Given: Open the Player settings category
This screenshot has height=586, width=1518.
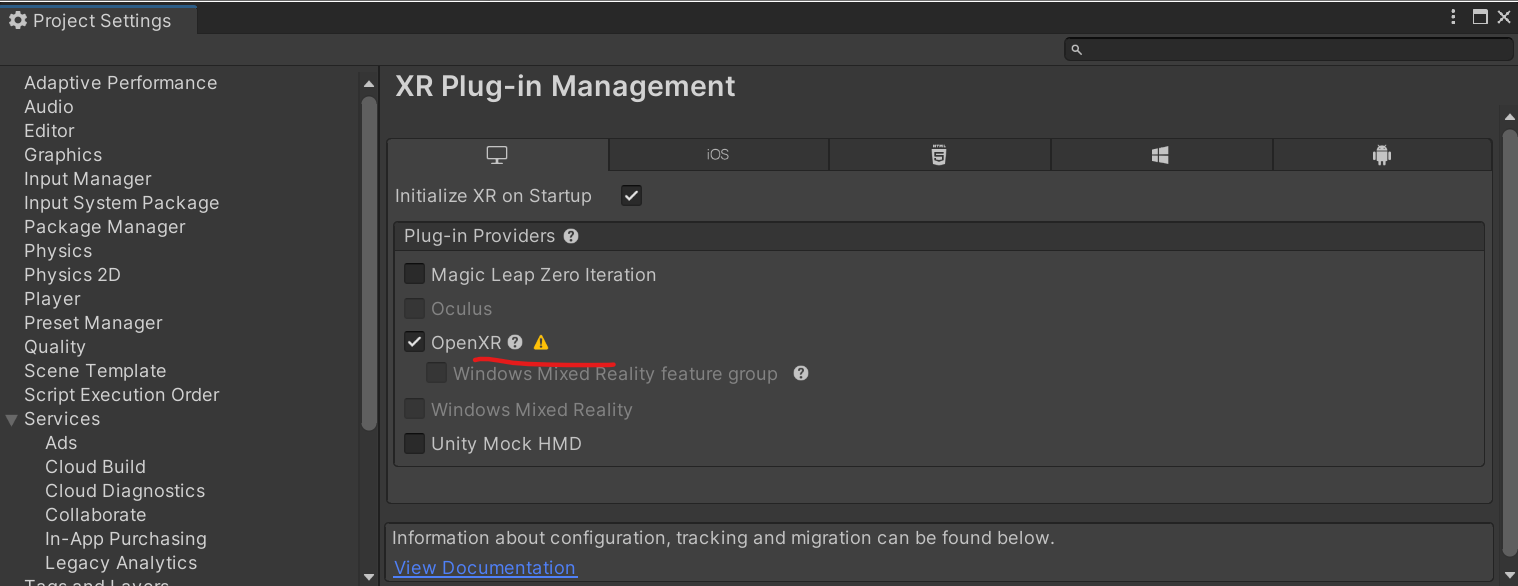Looking at the screenshot, I should pos(52,299).
